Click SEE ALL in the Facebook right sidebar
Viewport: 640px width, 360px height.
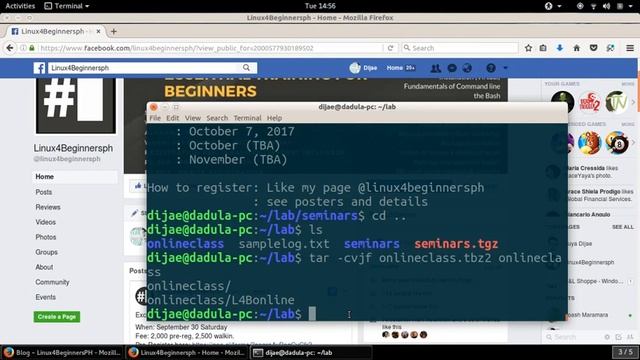coord(623,227)
